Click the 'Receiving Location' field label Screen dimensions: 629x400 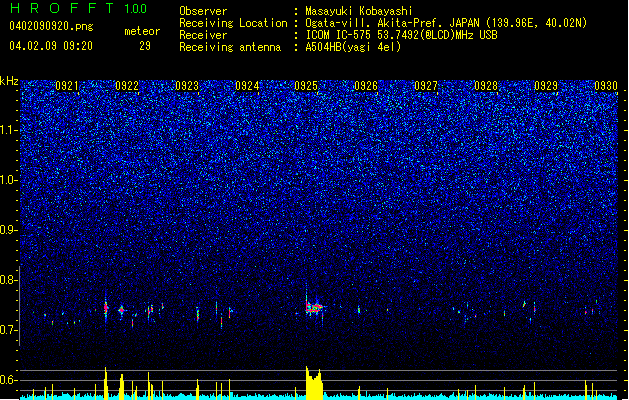click(233, 23)
